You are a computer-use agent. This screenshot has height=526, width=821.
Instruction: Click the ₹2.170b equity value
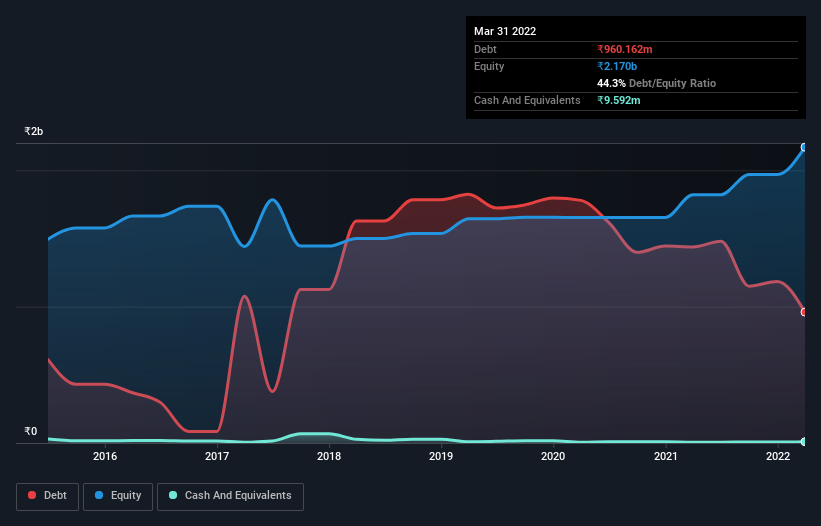(x=617, y=66)
